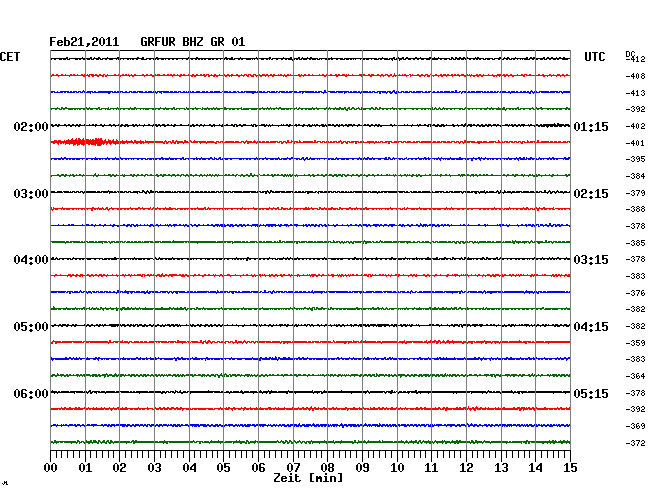Click the minute-axis tick label 07
Image resolution: width=650 pixels, height=494 pixels.
(x=293, y=467)
